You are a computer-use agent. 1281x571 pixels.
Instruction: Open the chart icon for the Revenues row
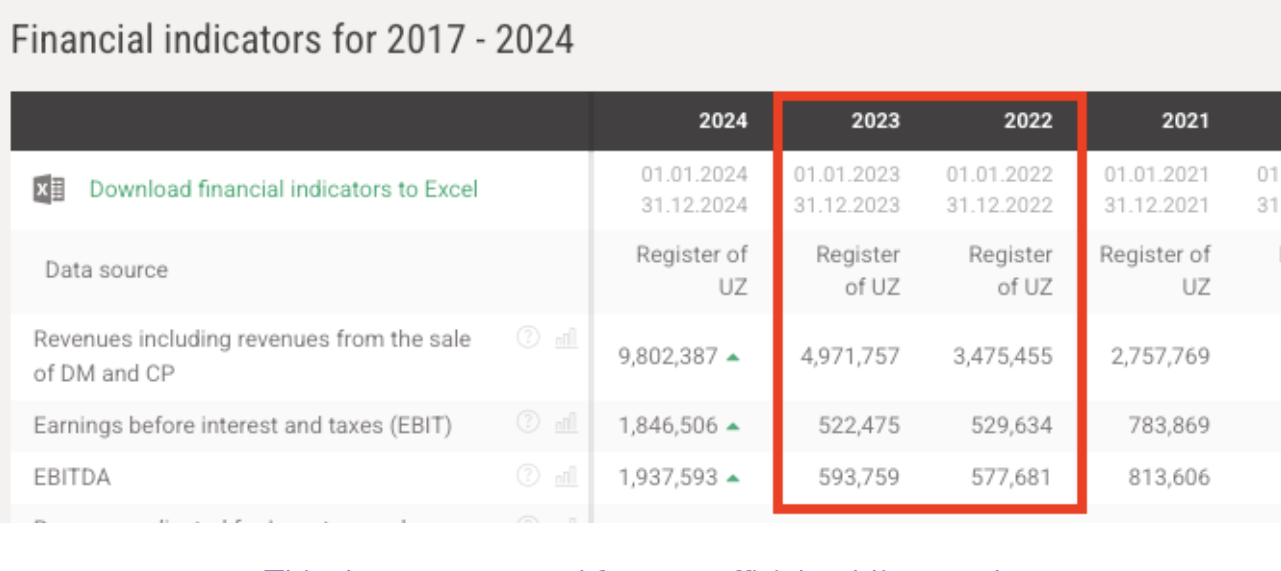point(566,339)
